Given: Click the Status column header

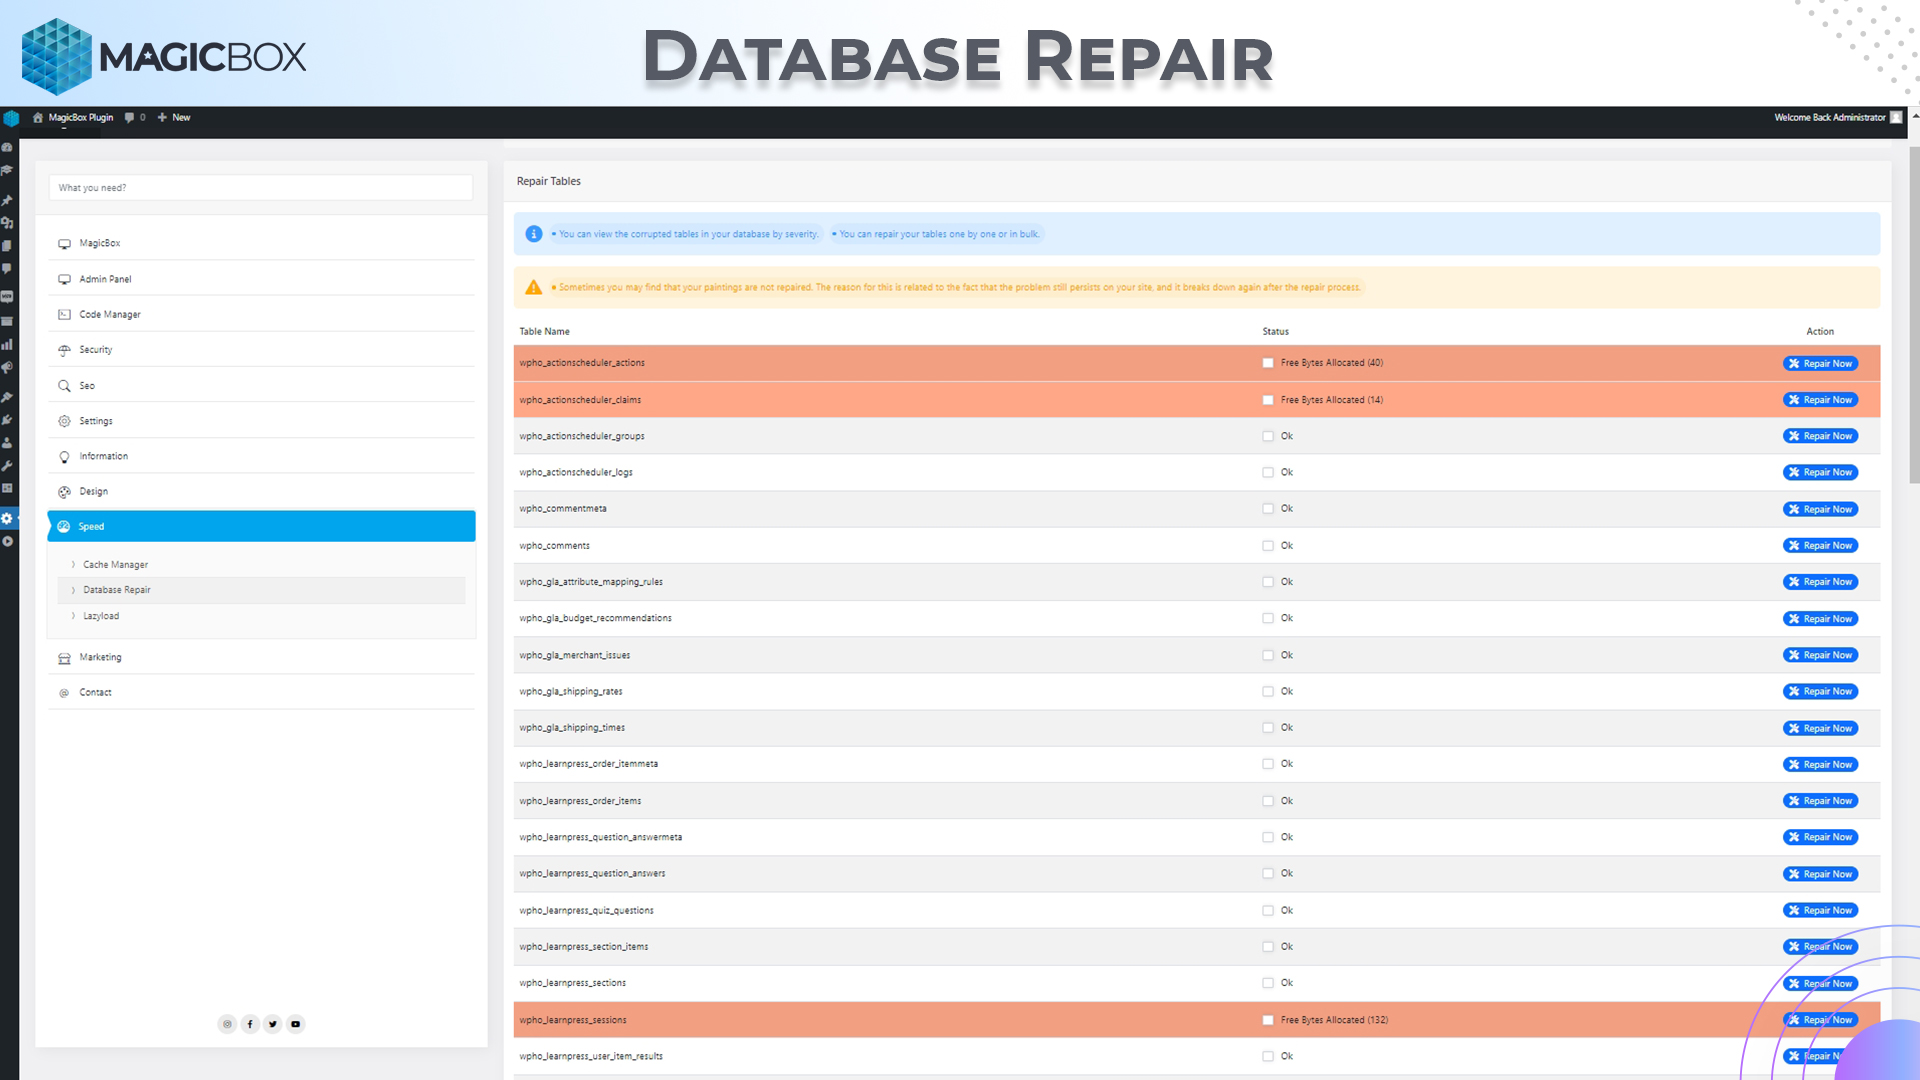Looking at the screenshot, I should [x=1276, y=332].
